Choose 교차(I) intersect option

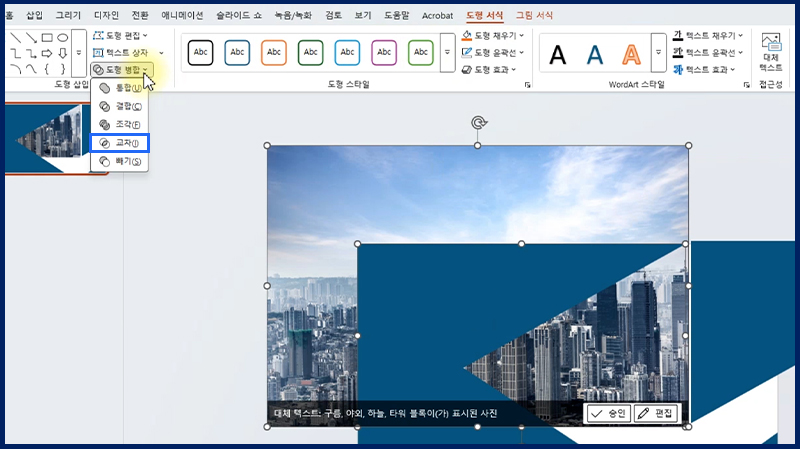119,143
